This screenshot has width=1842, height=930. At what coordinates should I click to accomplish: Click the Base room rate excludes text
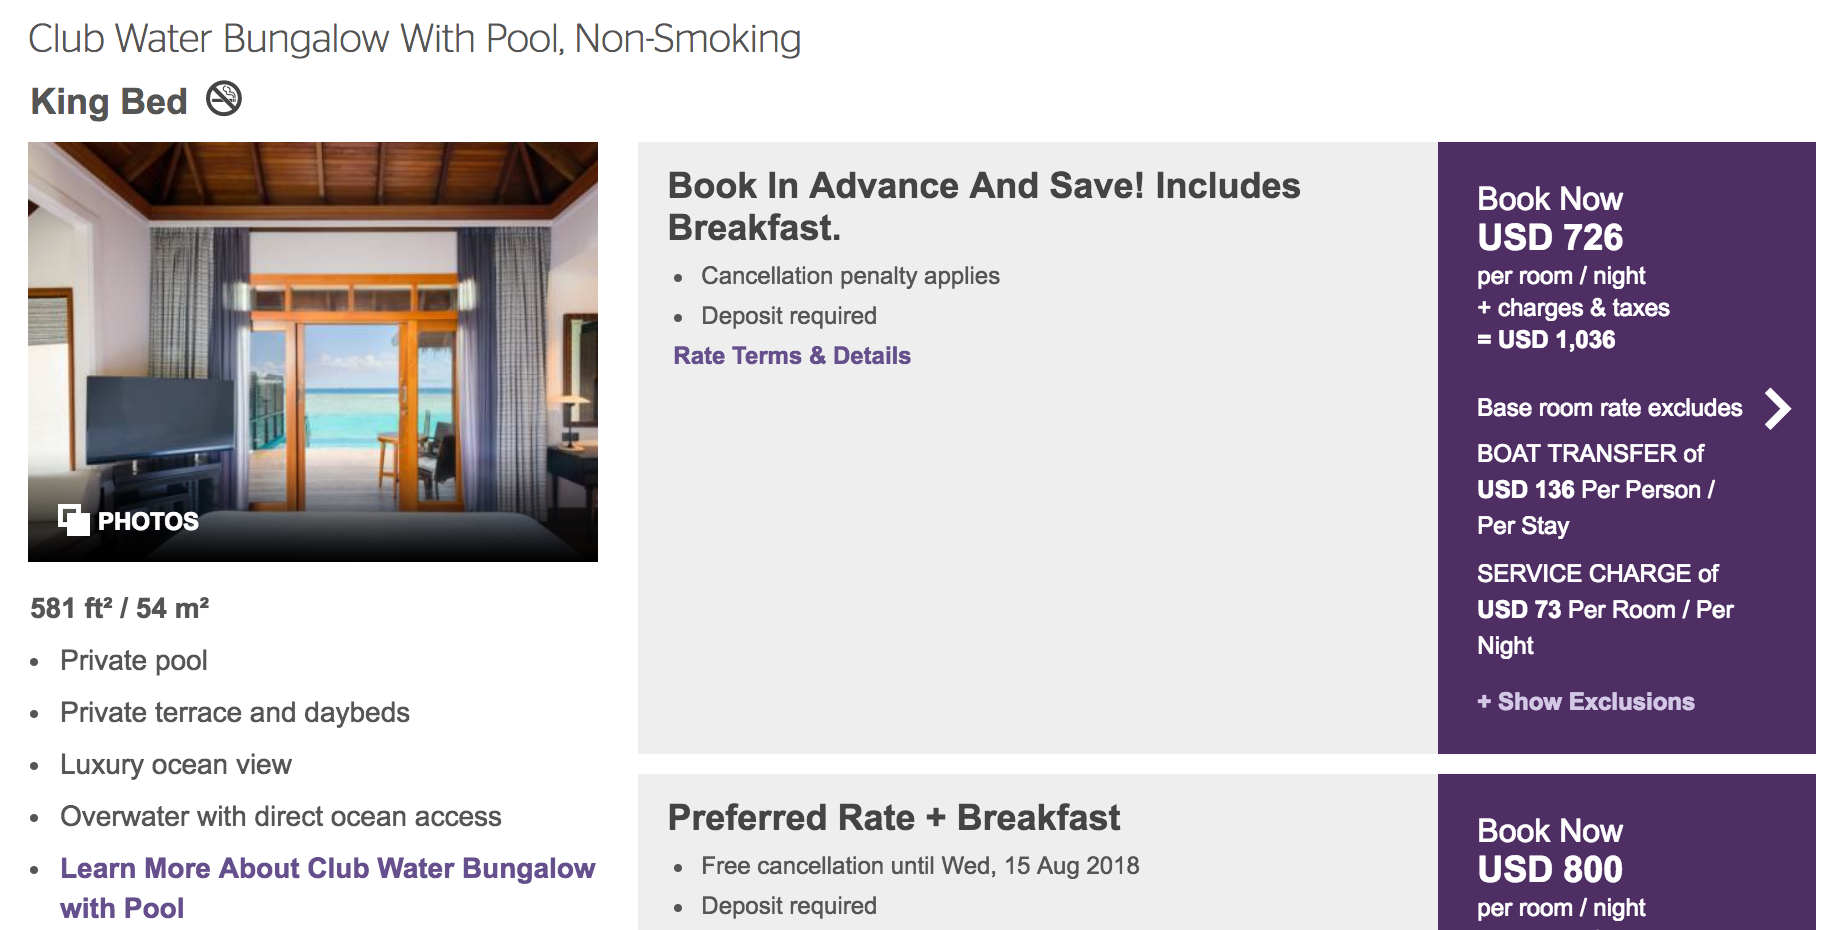click(1608, 408)
